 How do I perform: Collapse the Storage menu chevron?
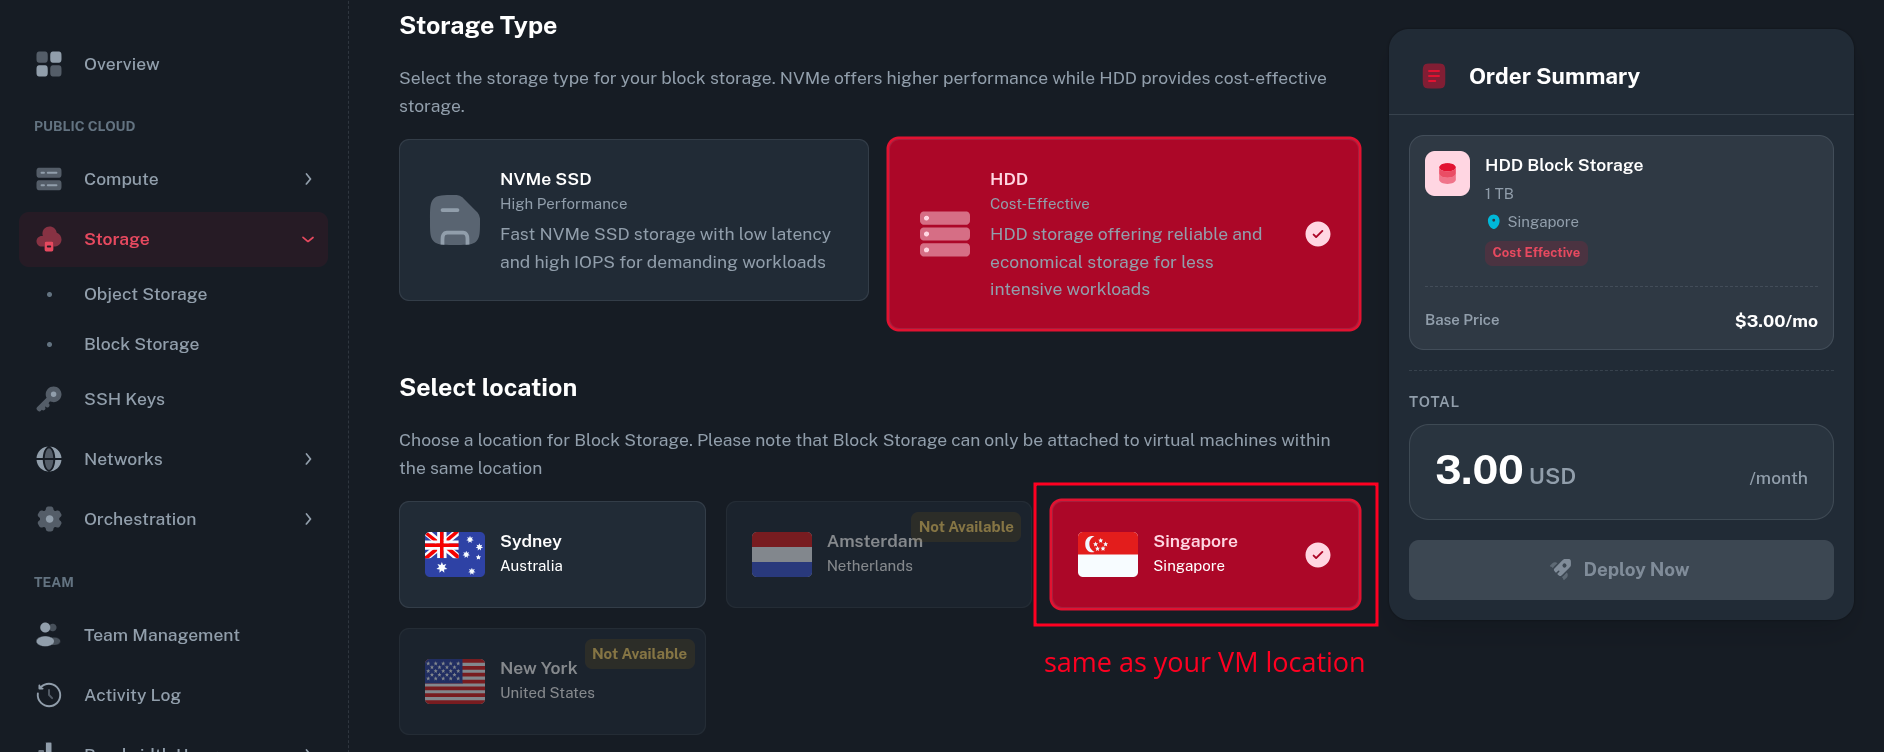[308, 239]
